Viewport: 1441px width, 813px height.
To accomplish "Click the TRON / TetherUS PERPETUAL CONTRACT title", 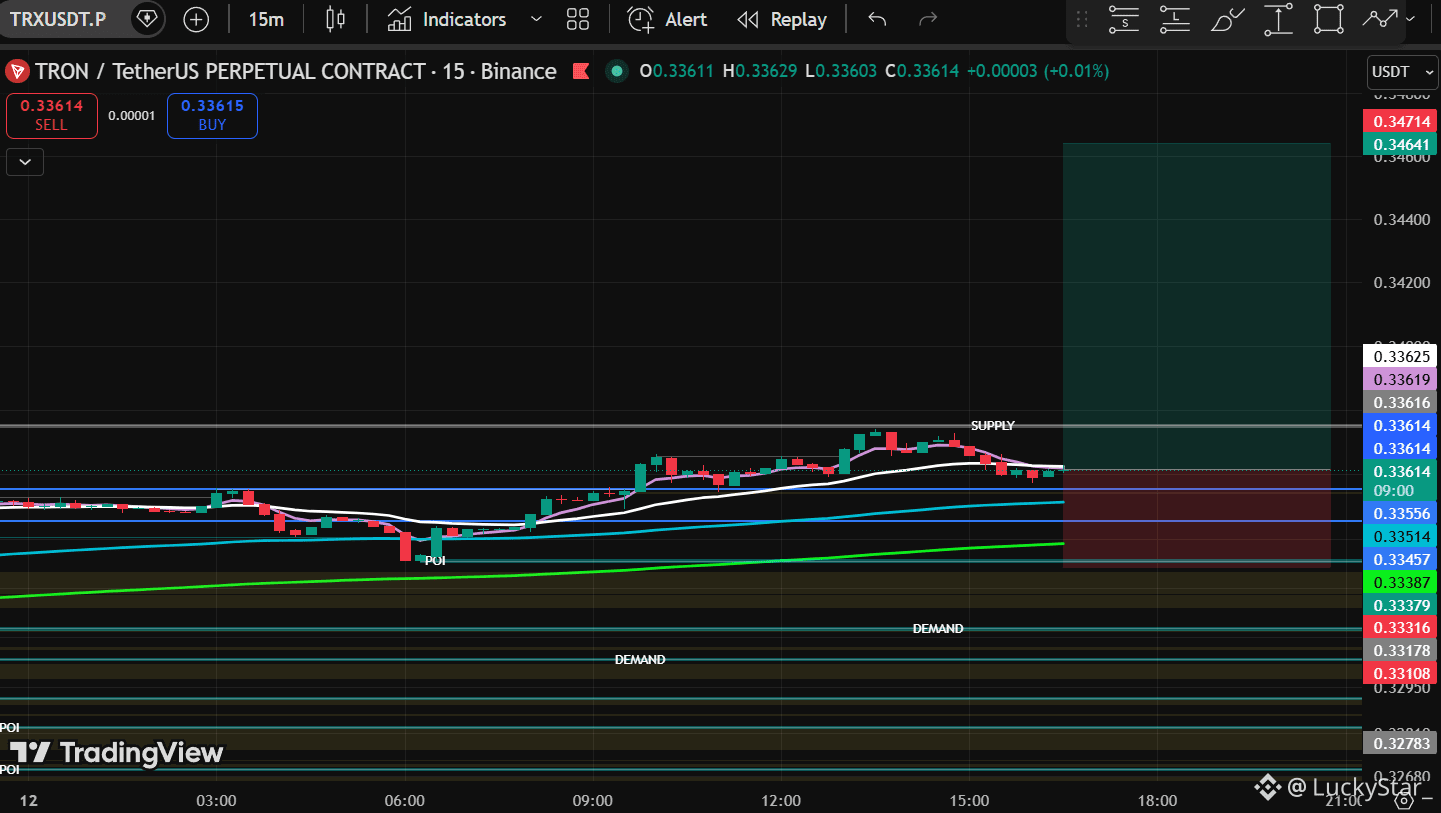I will pyautogui.click(x=296, y=71).
